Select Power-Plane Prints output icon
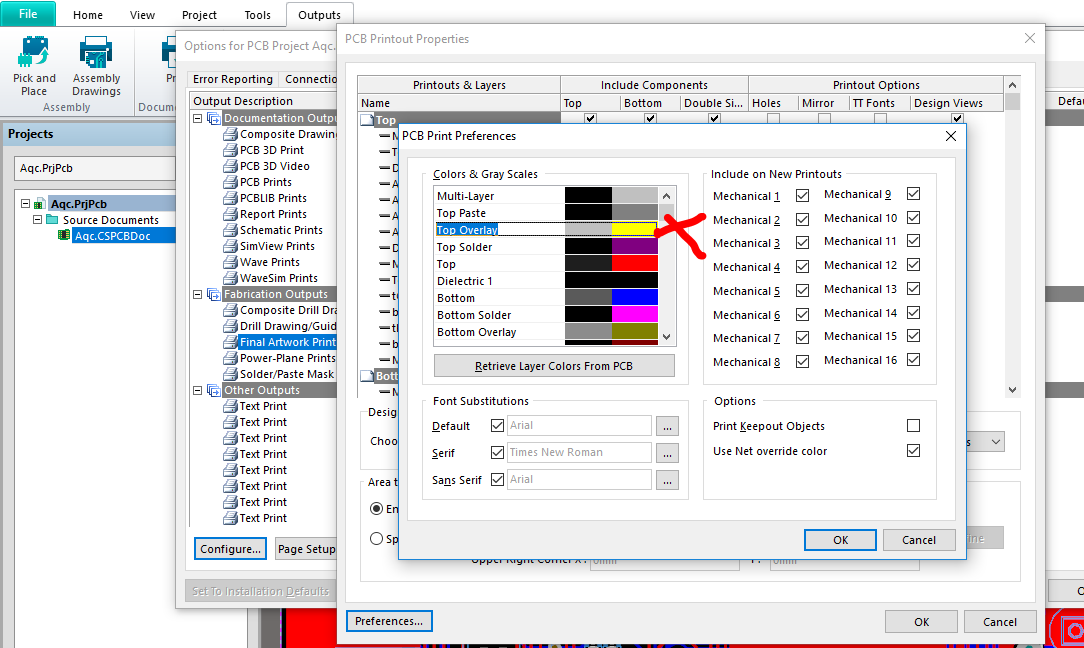Viewport: 1084px width, 648px height. coord(230,358)
